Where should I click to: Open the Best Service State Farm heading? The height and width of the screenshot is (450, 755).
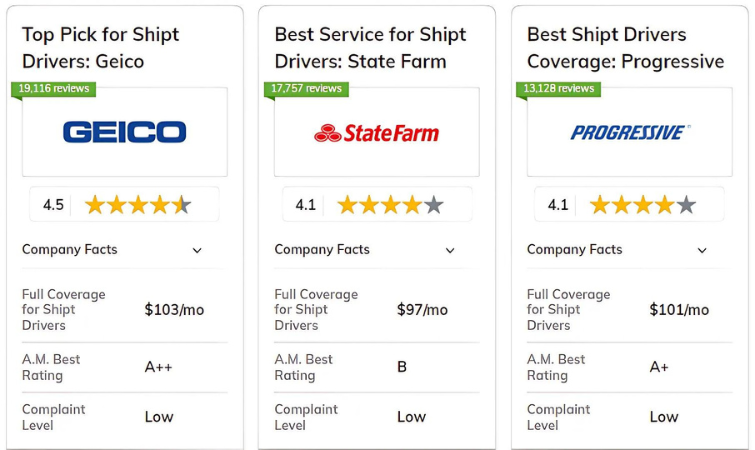[370, 48]
